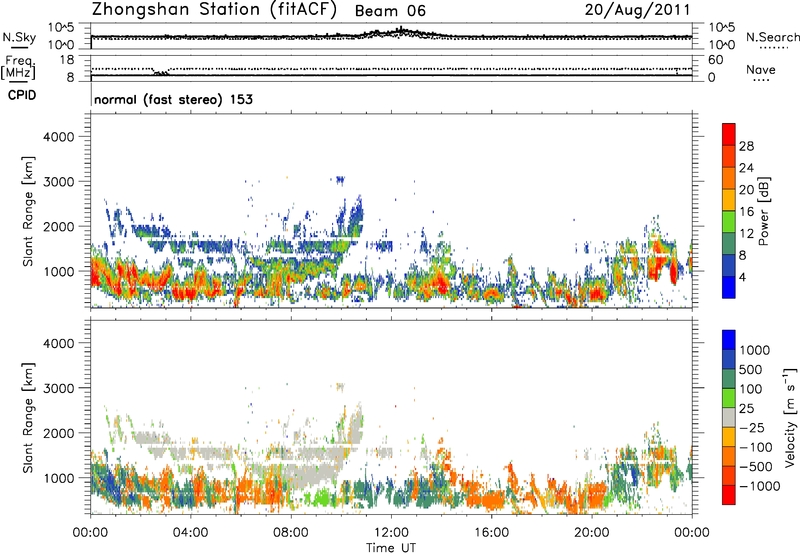Click 'Slant Range [km]' label of velocity panel
This screenshot has height=554, width=800.
click(28, 417)
